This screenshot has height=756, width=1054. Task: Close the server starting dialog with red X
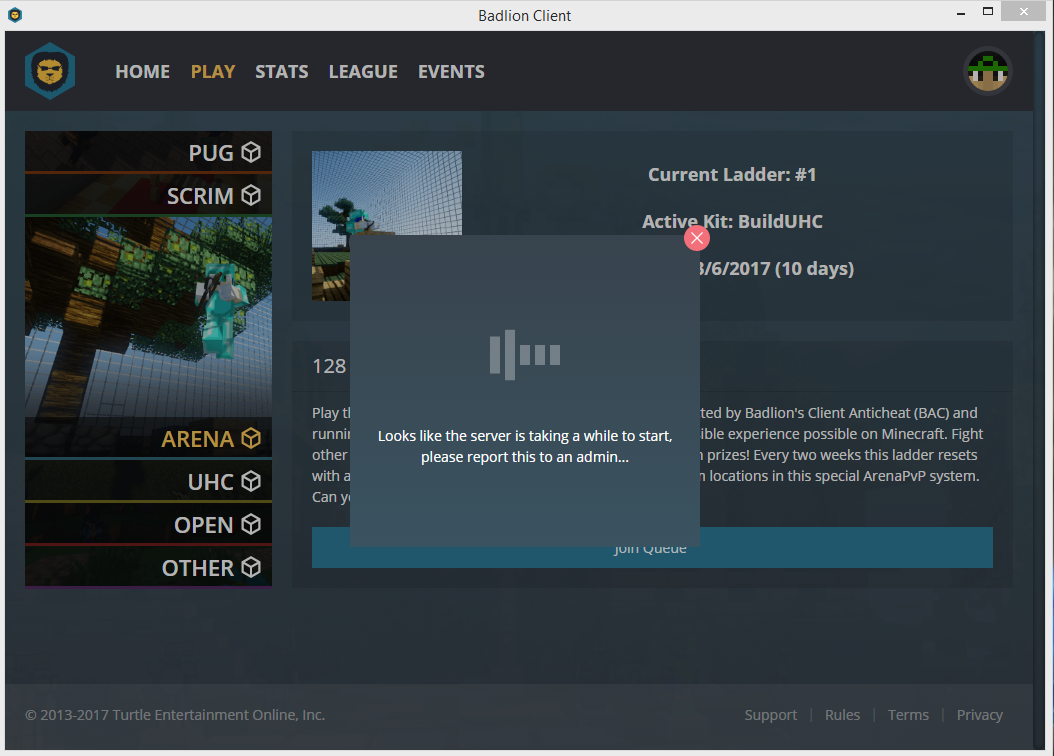pyautogui.click(x=697, y=238)
